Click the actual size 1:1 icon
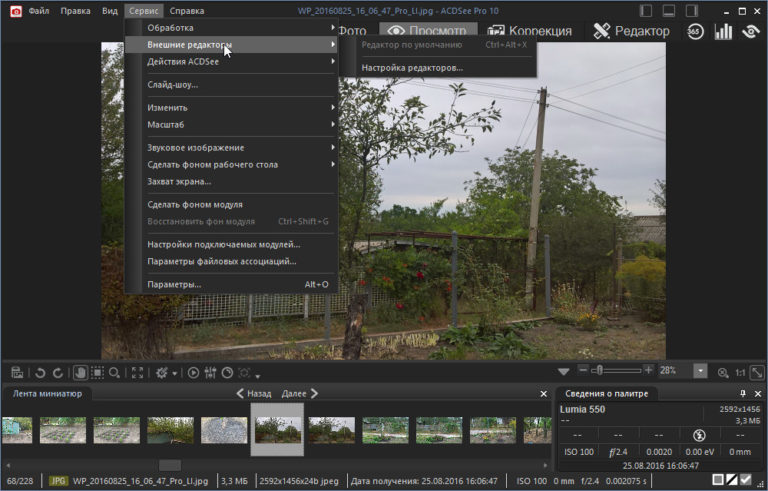Image resolution: width=768 pixels, height=491 pixels. tap(740, 371)
